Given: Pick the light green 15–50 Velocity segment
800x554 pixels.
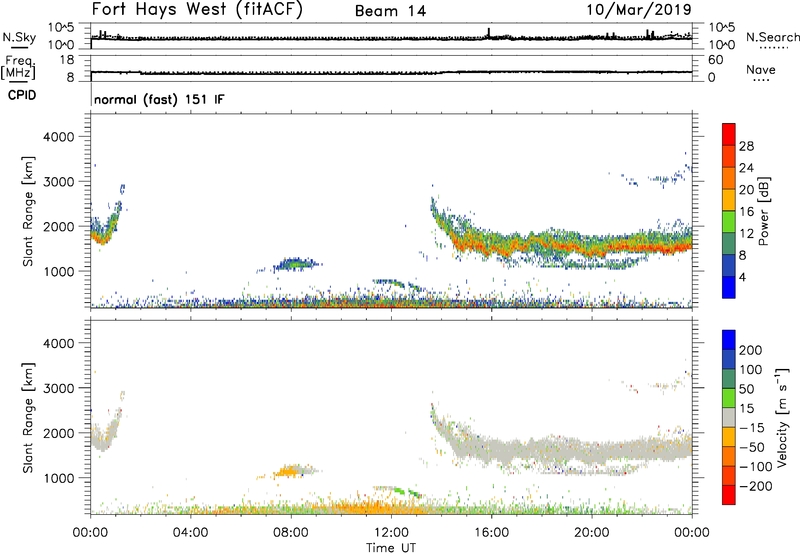Looking at the screenshot, I should (x=729, y=398).
